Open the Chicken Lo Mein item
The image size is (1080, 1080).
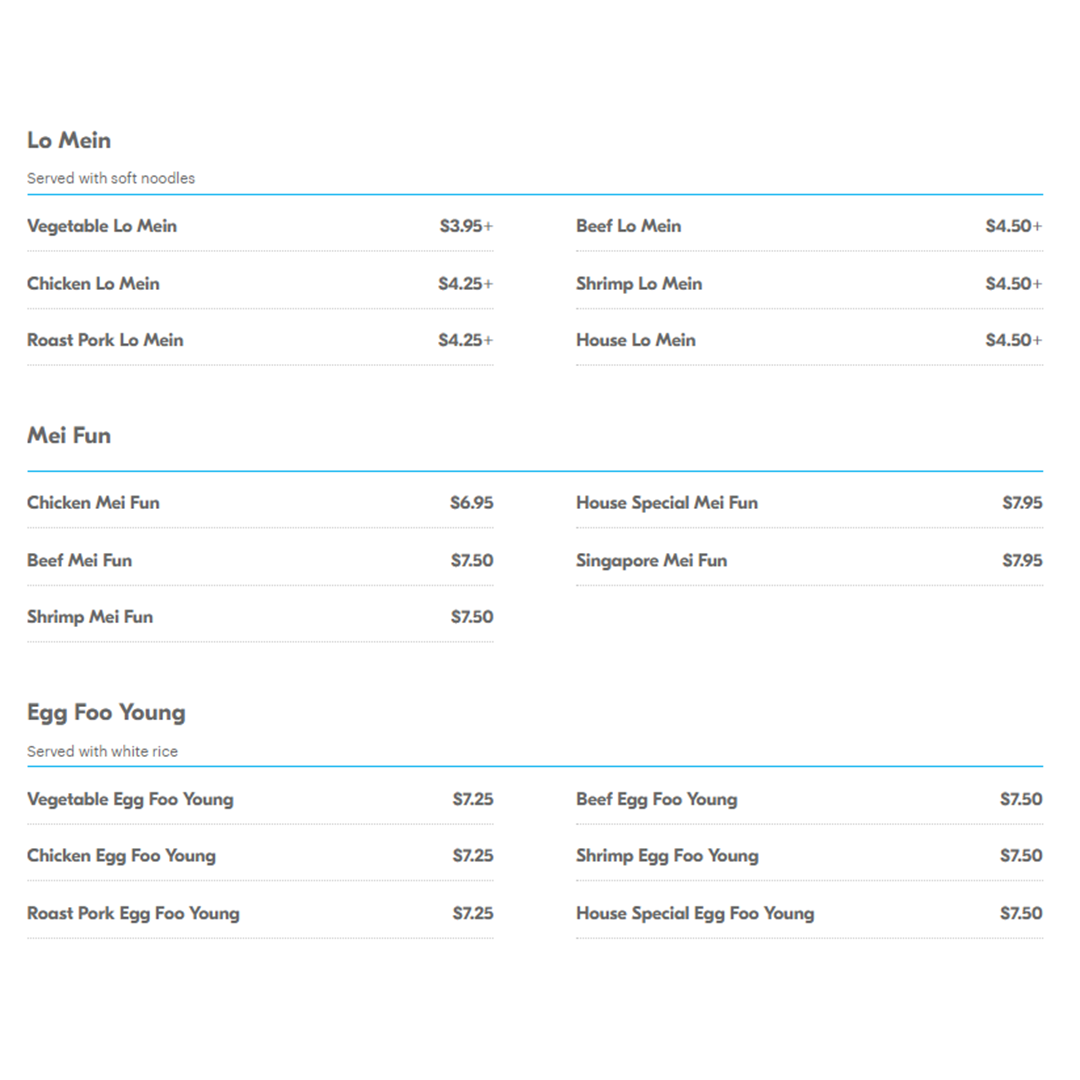(93, 284)
